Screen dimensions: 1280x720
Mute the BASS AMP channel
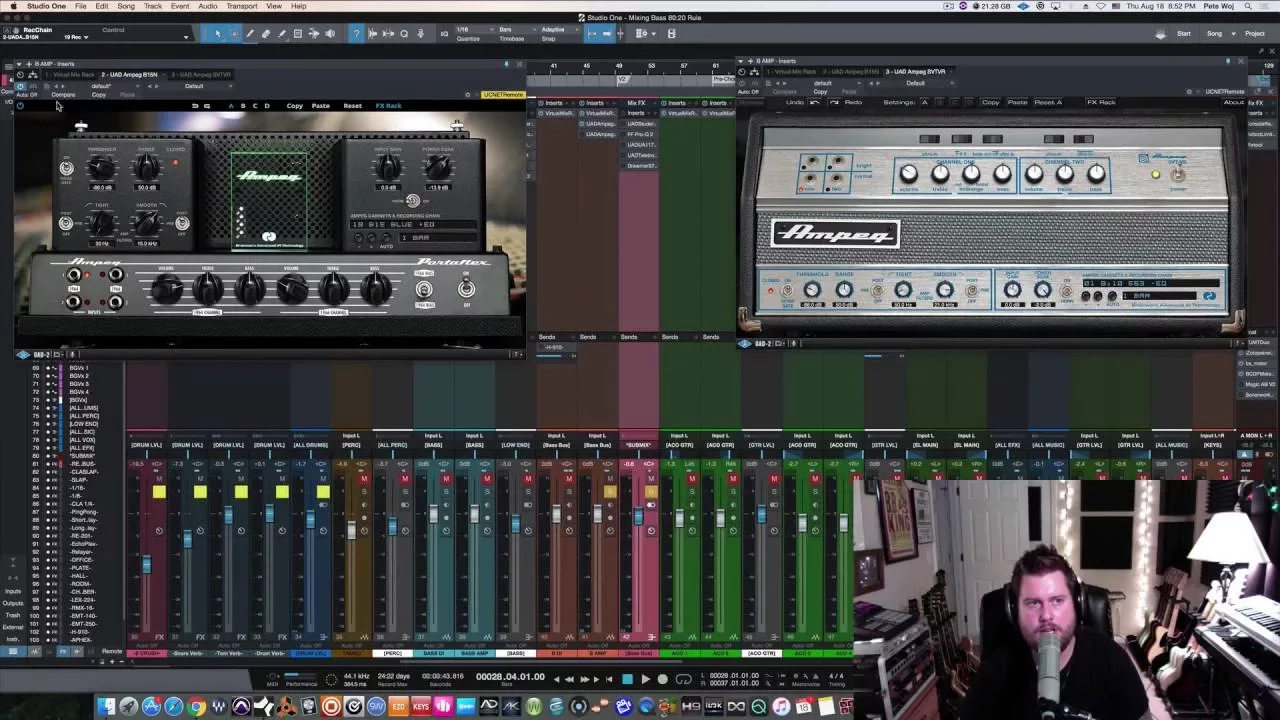click(487, 480)
